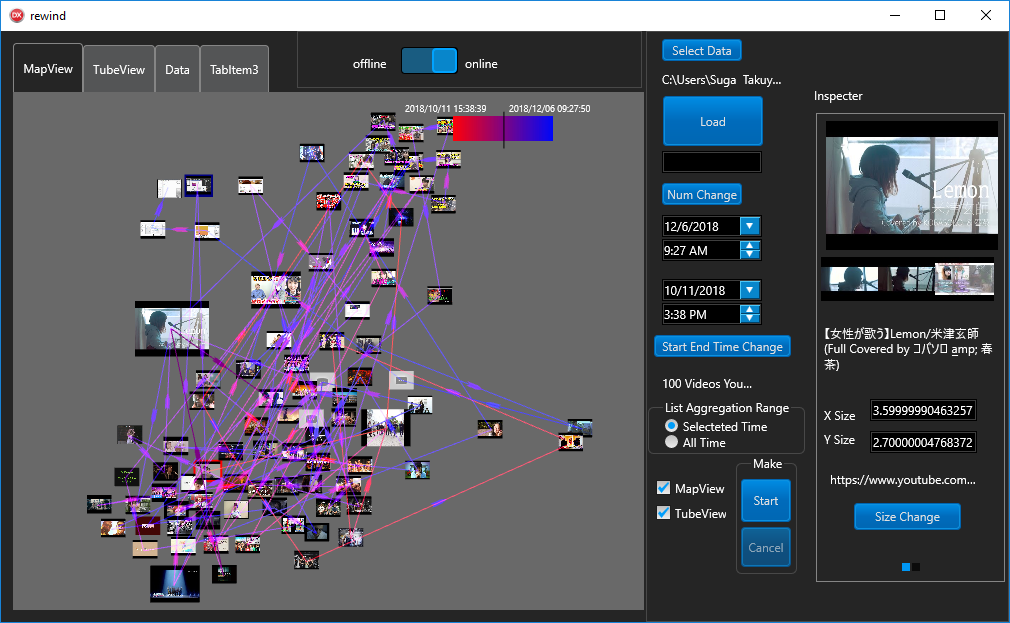Select the large Lemon preview image in Inspecter
Image resolution: width=1010 pixels, height=623 pixels.
(911, 186)
